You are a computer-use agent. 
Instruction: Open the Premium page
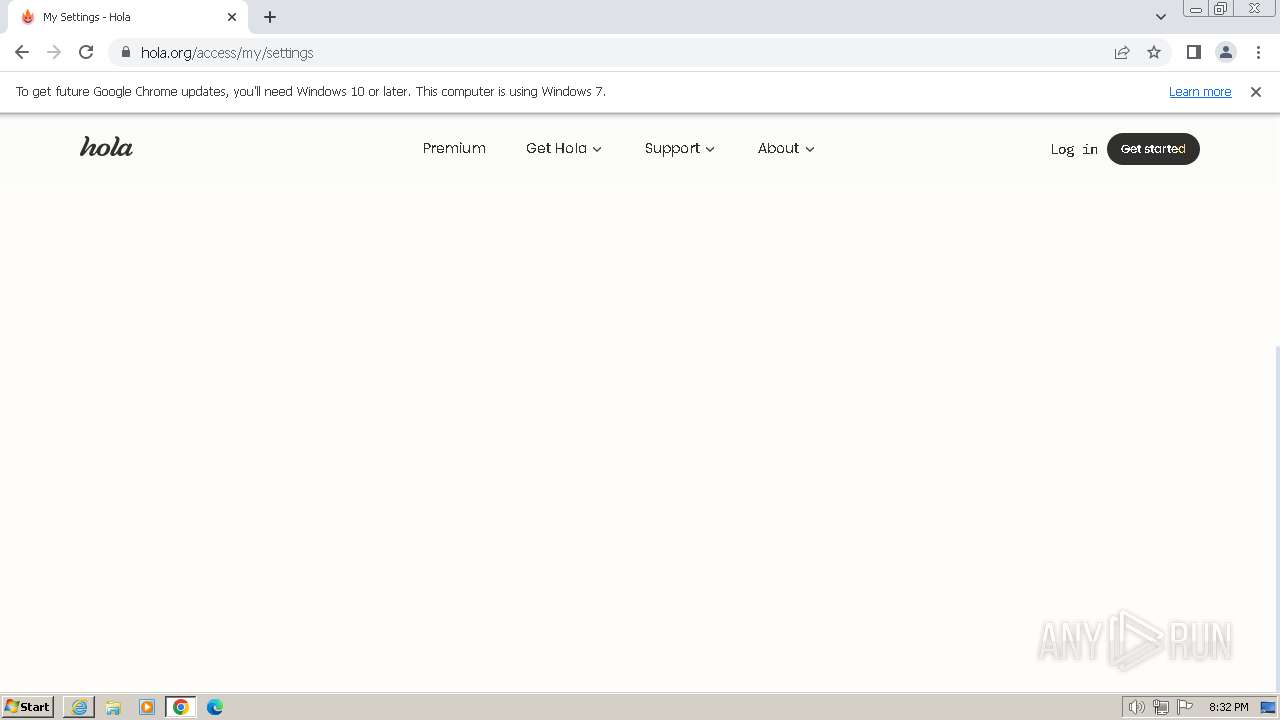(x=454, y=148)
